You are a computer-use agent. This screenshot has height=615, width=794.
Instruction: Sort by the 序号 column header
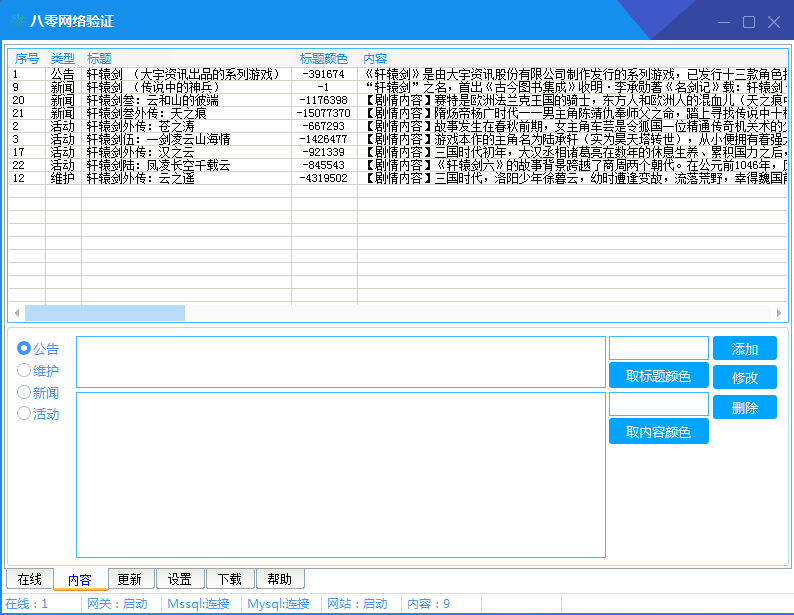[27, 59]
